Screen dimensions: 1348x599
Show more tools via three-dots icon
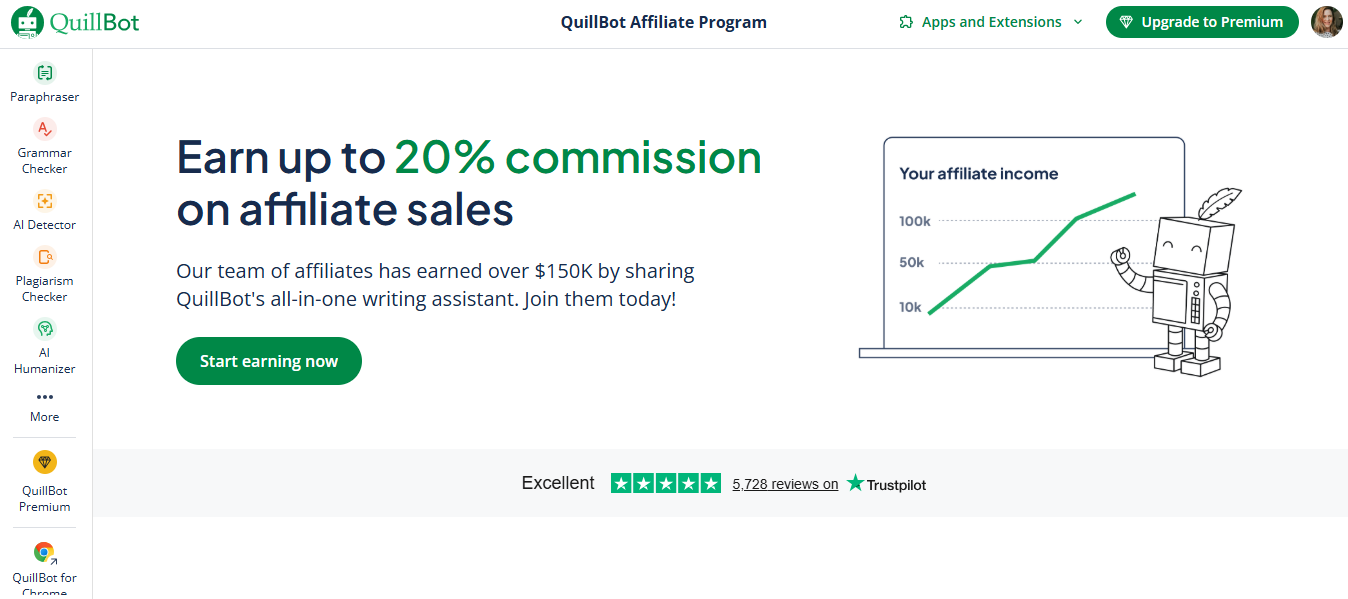pos(45,397)
